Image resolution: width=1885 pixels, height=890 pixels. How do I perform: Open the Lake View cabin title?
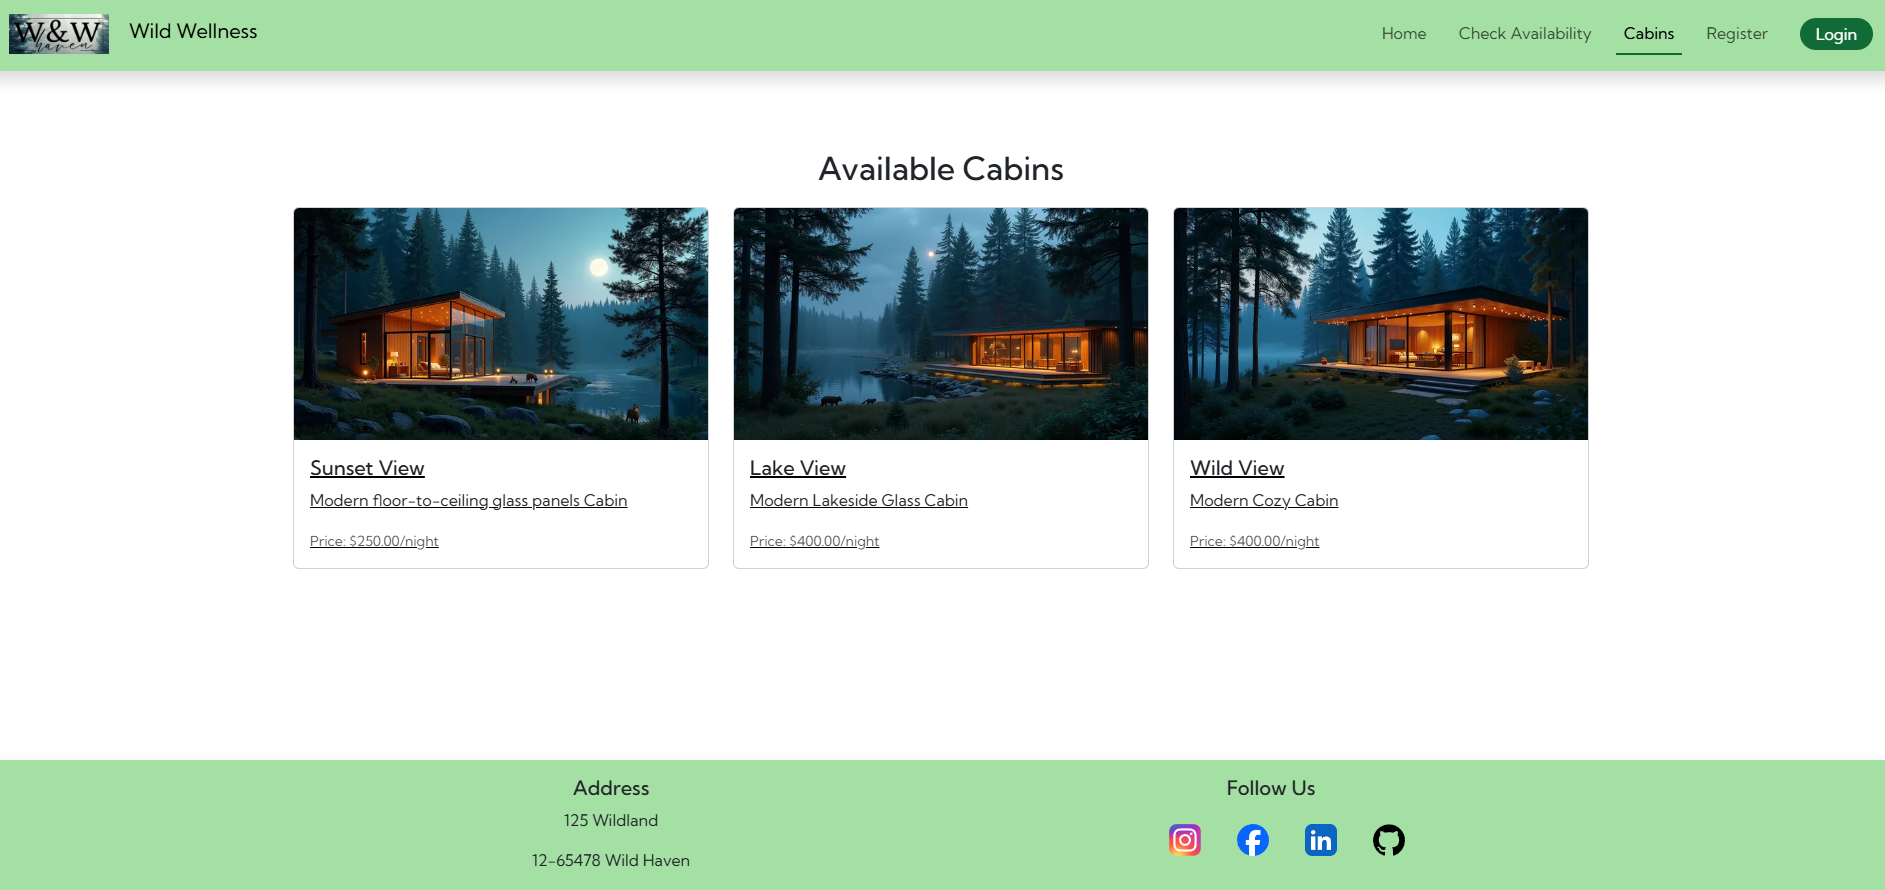click(797, 468)
